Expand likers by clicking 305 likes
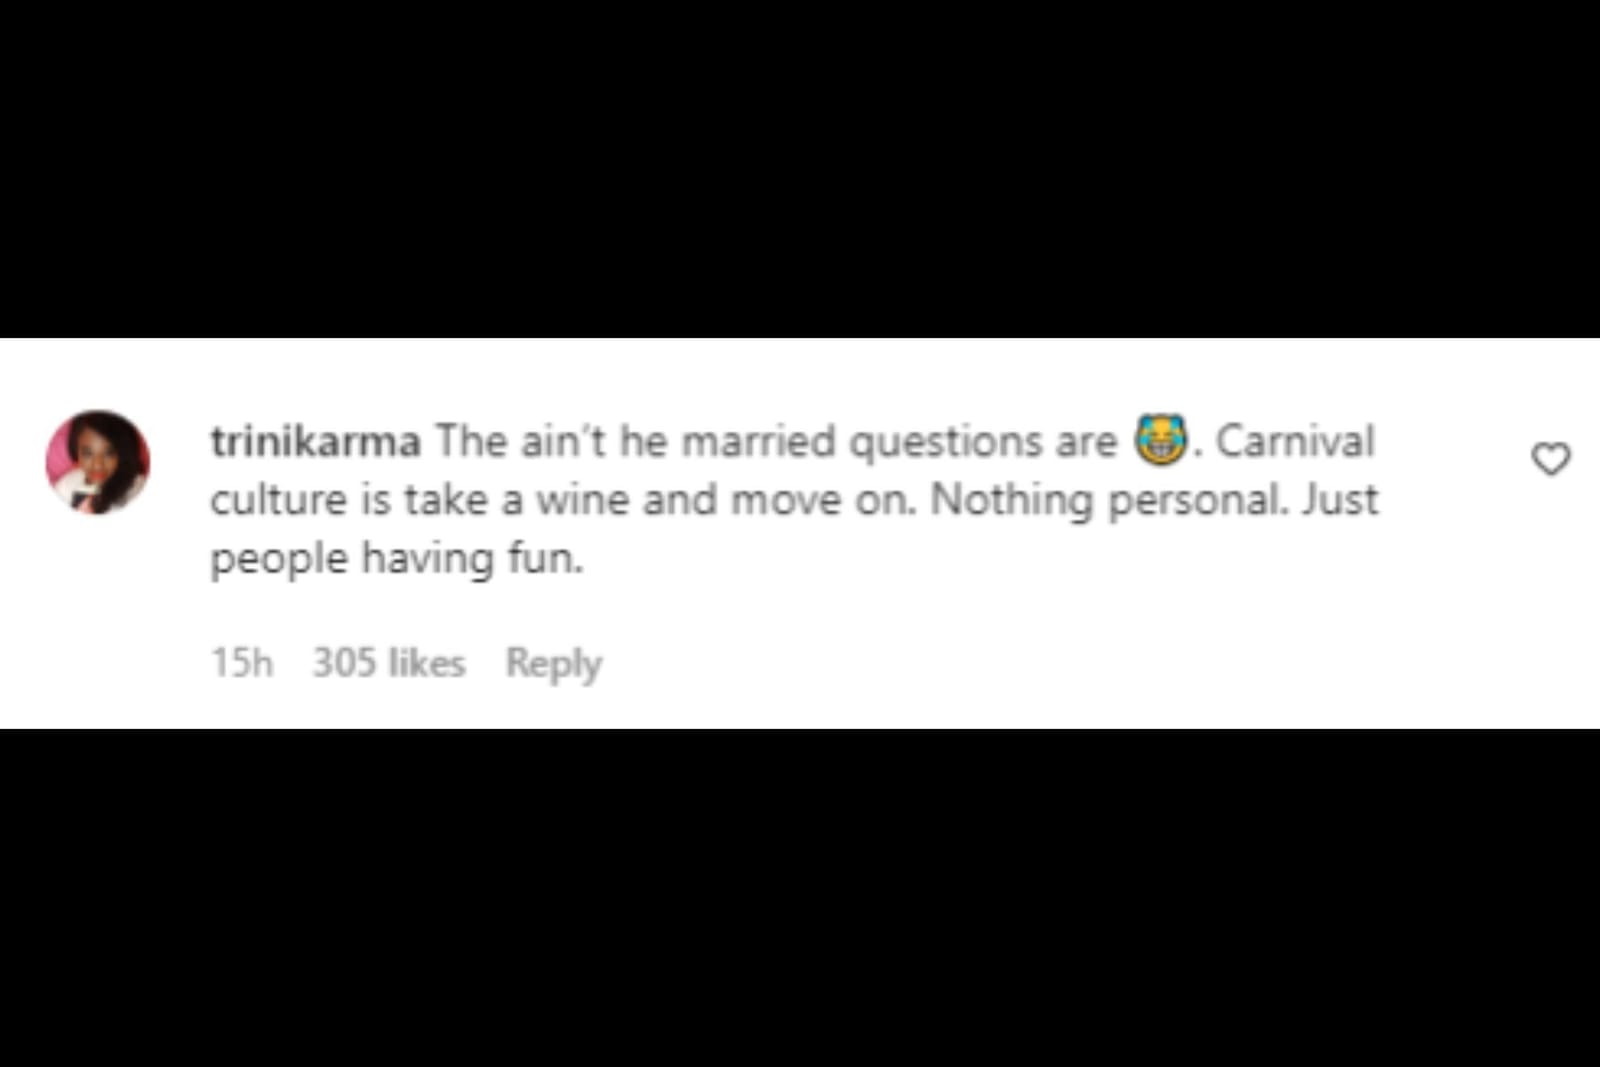1600x1067 pixels. click(x=387, y=662)
